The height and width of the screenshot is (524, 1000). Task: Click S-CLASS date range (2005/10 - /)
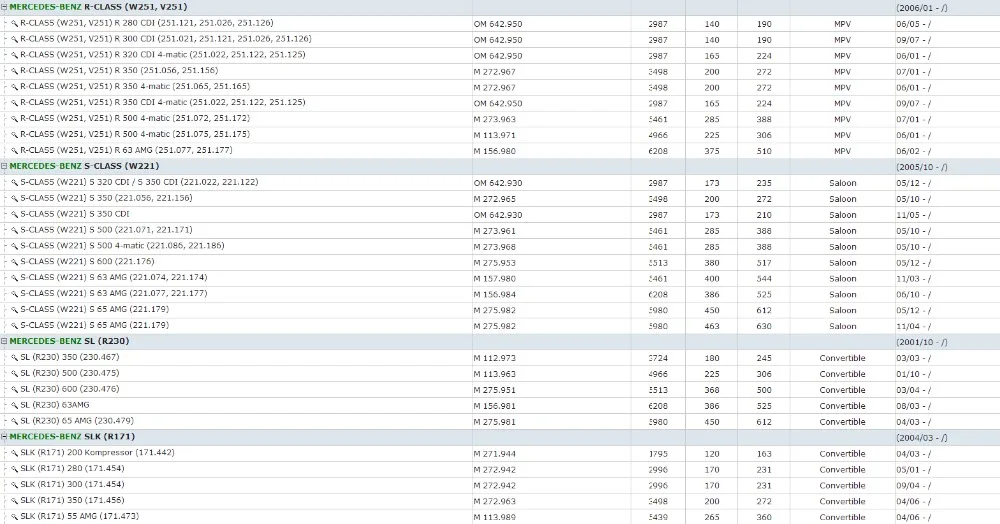922,167
